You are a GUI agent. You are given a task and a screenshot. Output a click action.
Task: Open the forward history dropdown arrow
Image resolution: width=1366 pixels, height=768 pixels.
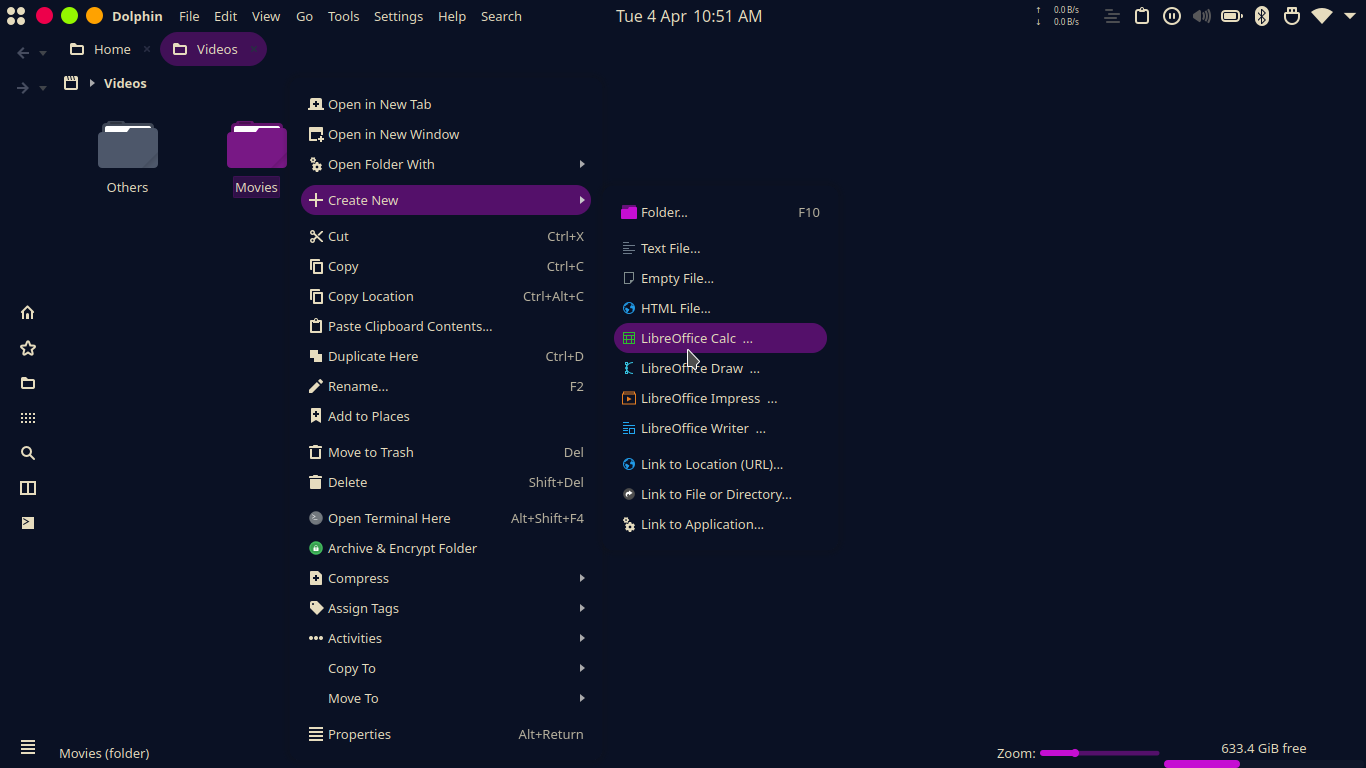click(x=43, y=89)
